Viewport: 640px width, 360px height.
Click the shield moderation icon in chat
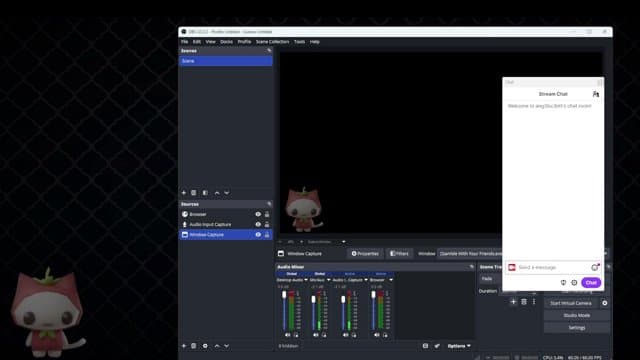point(563,282)
